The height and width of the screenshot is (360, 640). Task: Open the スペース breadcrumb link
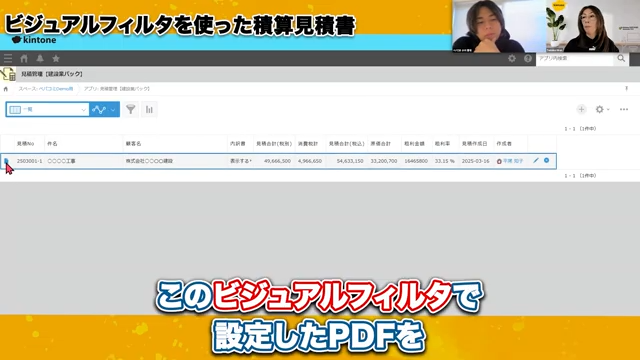(x=46, y=89)
